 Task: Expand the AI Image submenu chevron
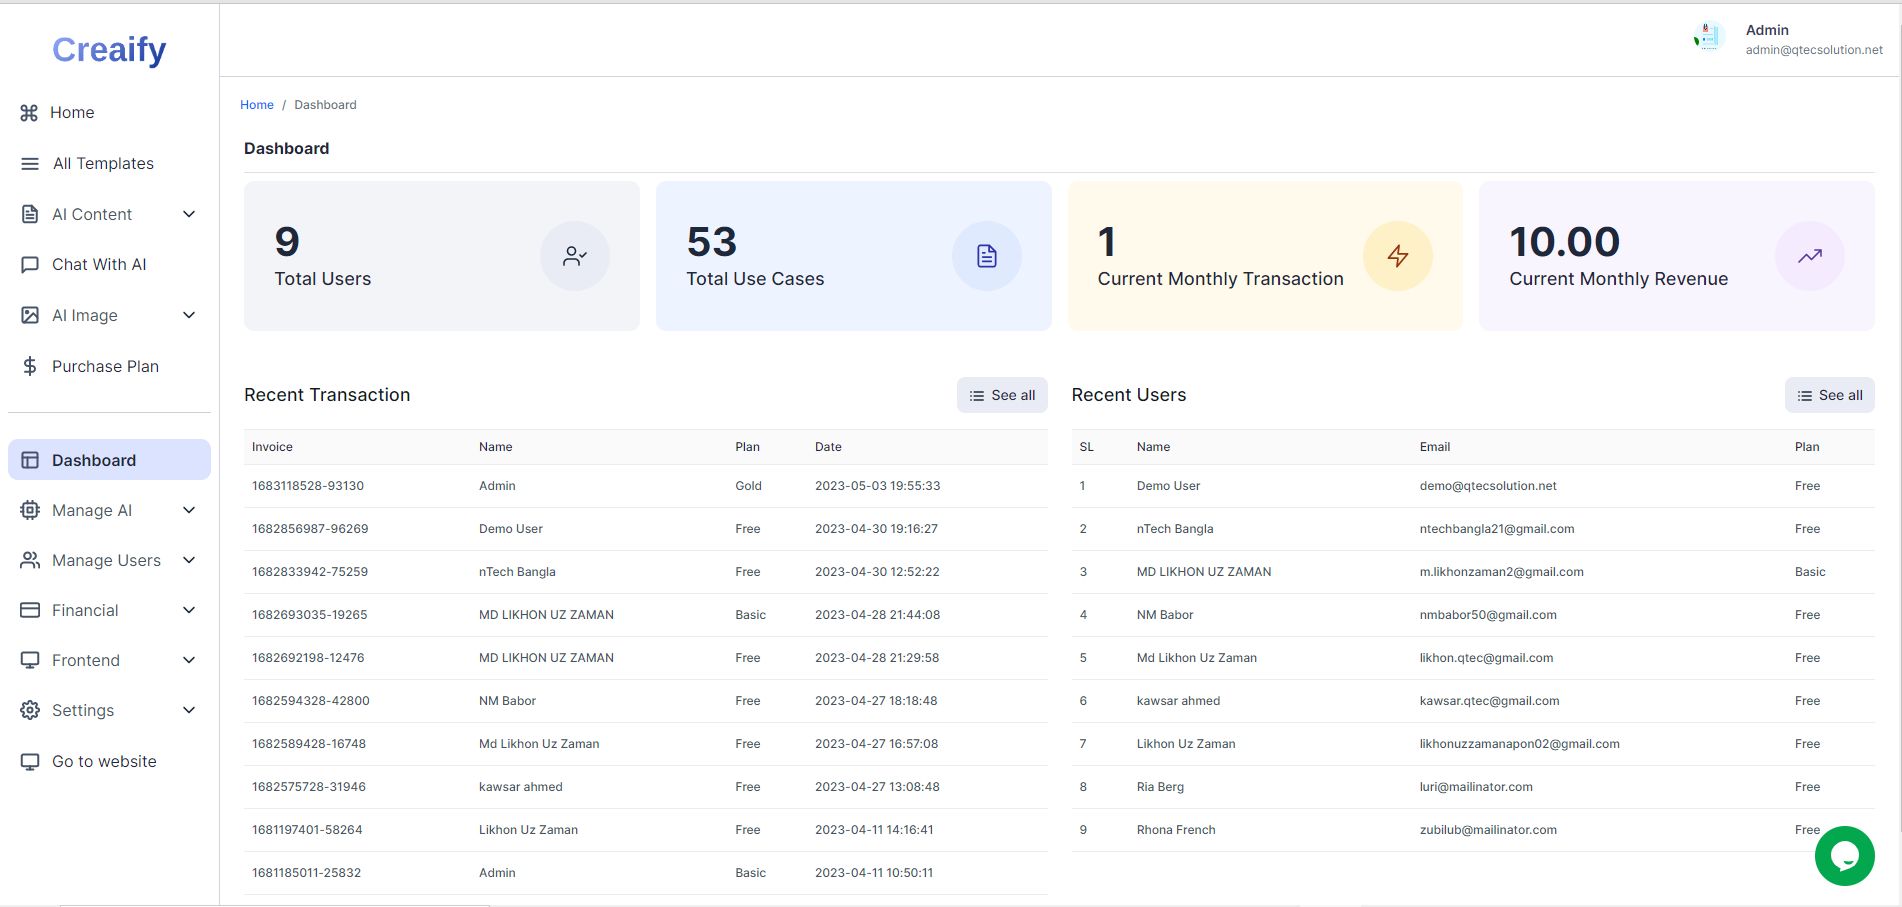pos(189,315)
